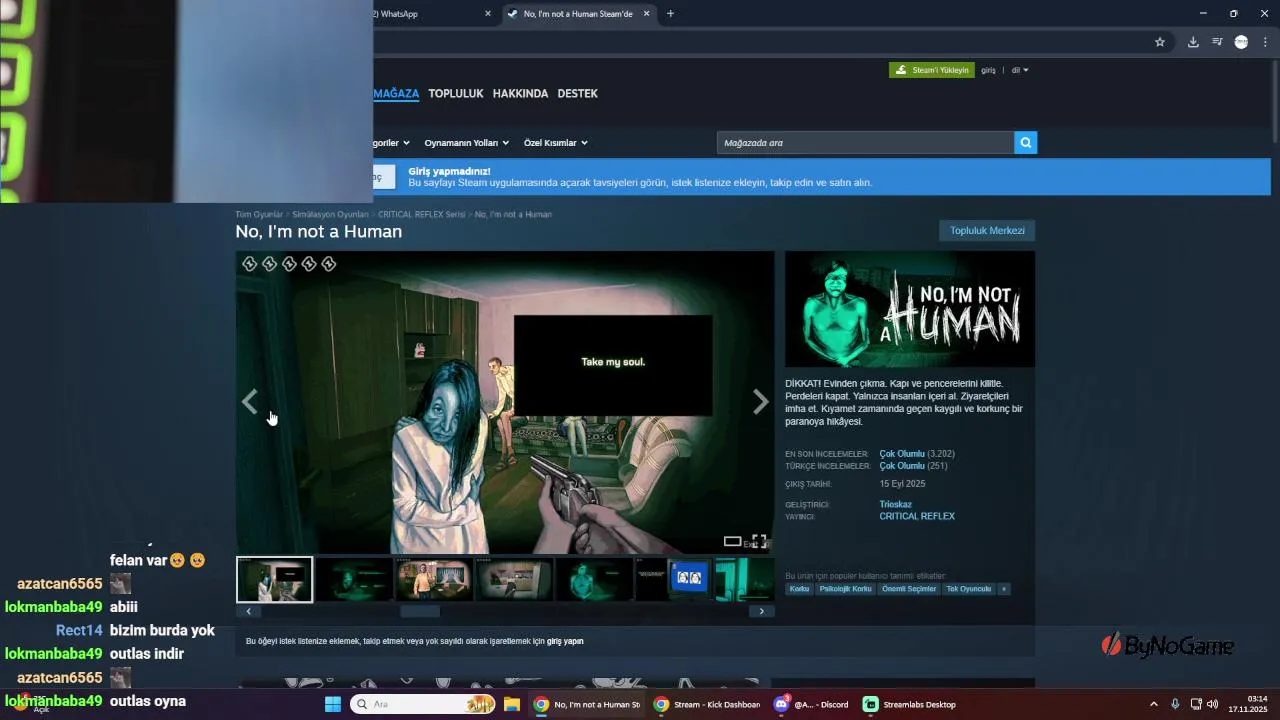The image size is (1280, 720).
Task: Select third thumbnail with standing man
Action: pos(433,580)
